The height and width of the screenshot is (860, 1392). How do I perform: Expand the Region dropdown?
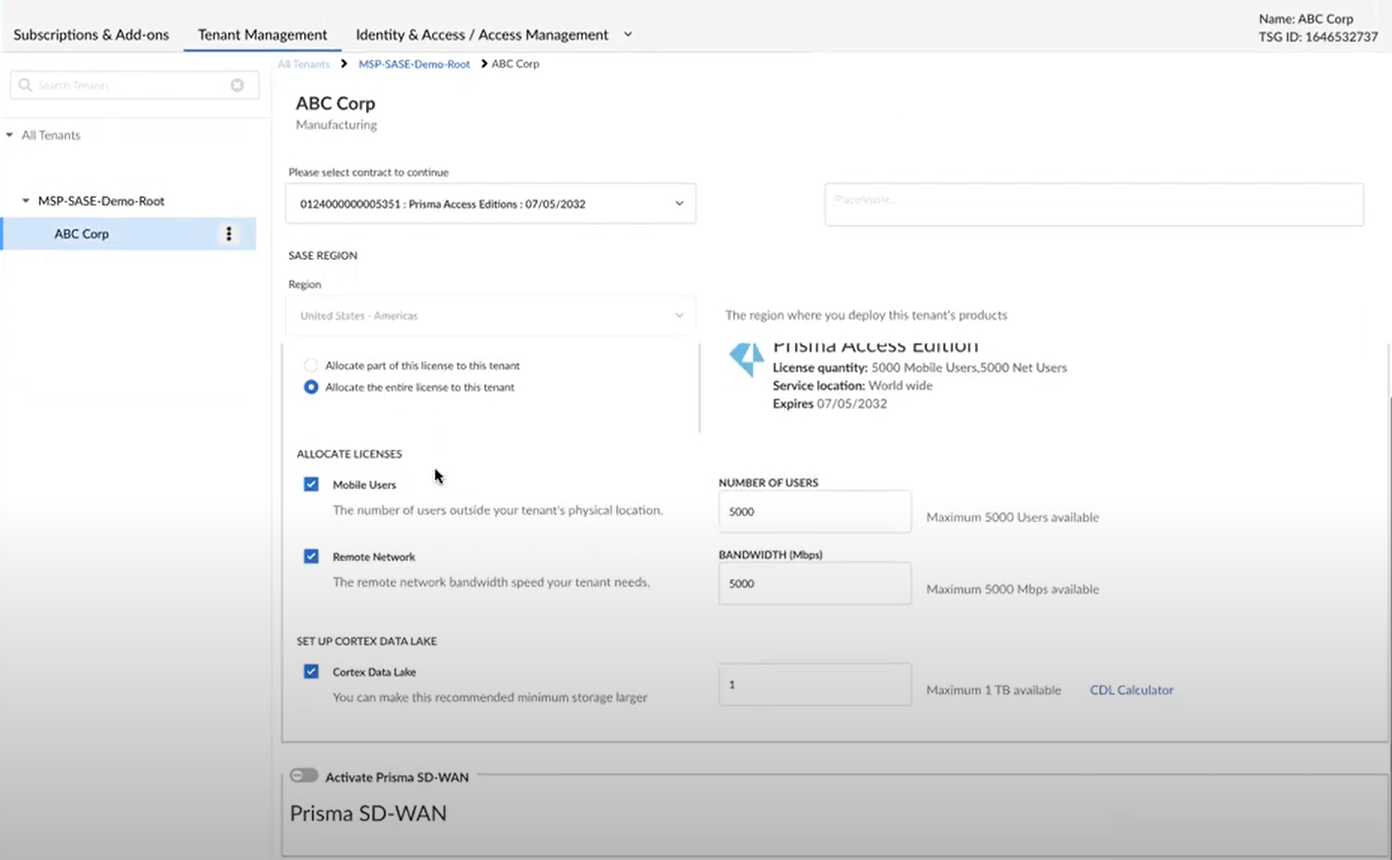[490, 316]
